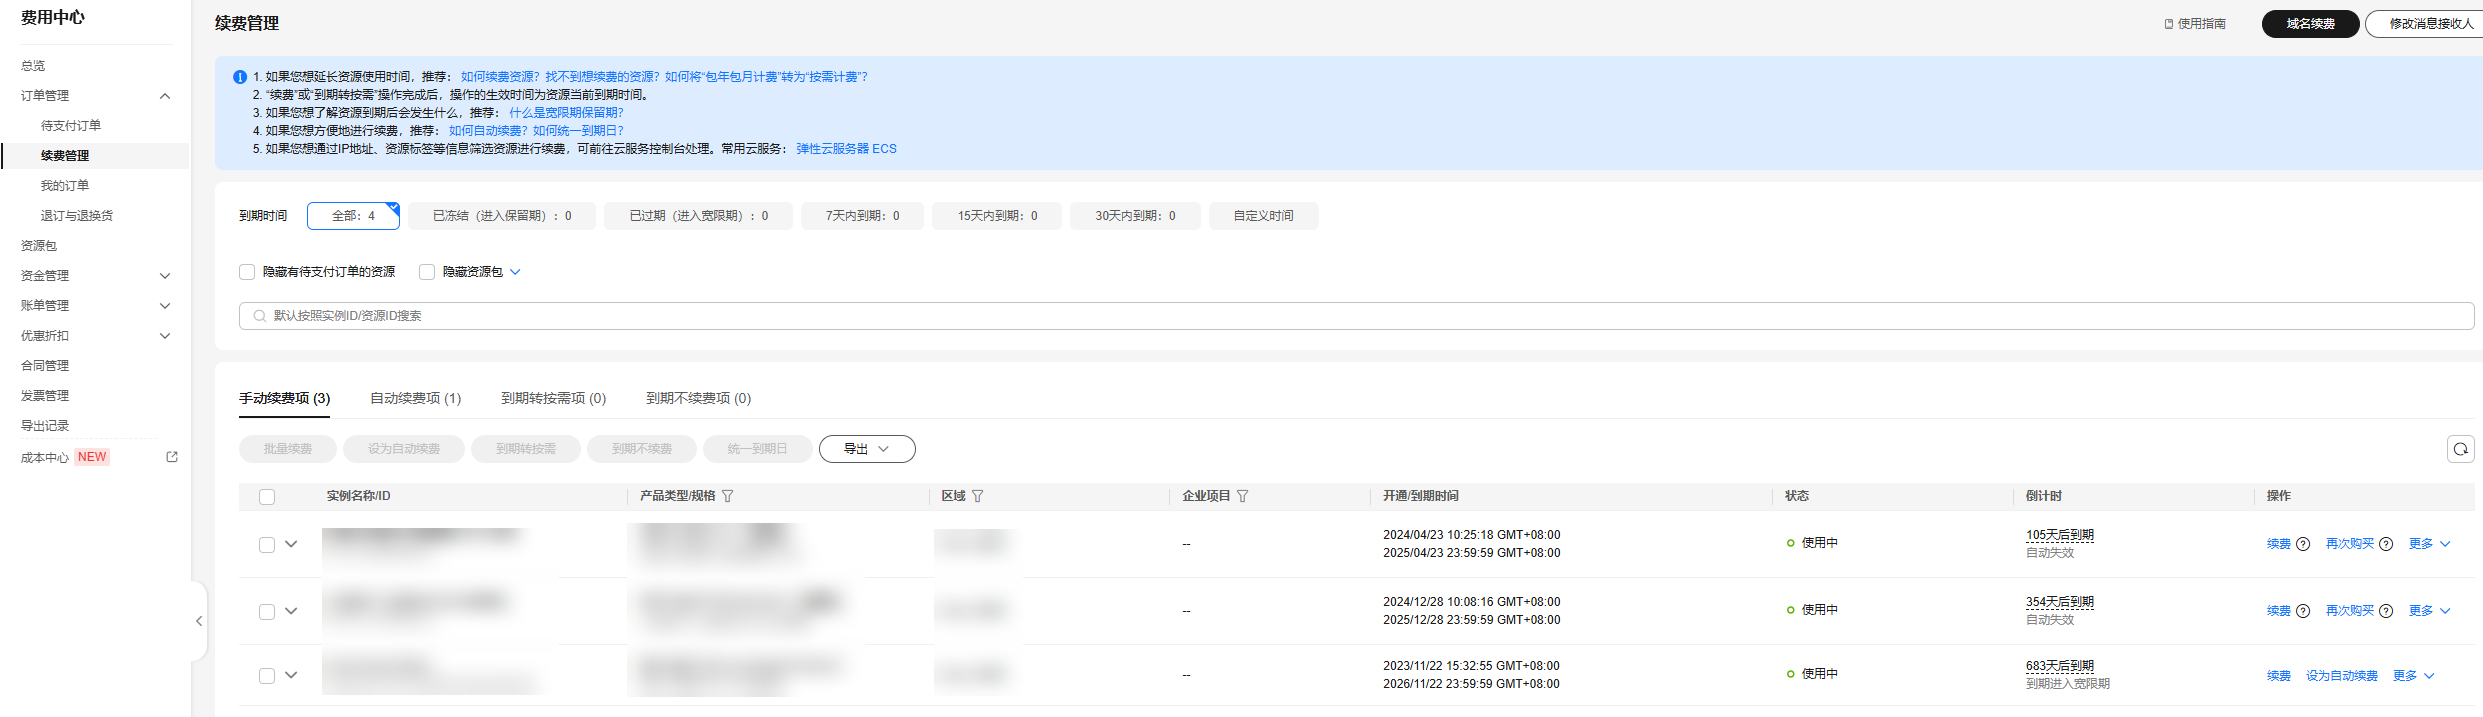Open 更多 menu in the 105天 row
Image resolution: width=2483 pixels, height=717 pixels.
[x=2429, y=544]
